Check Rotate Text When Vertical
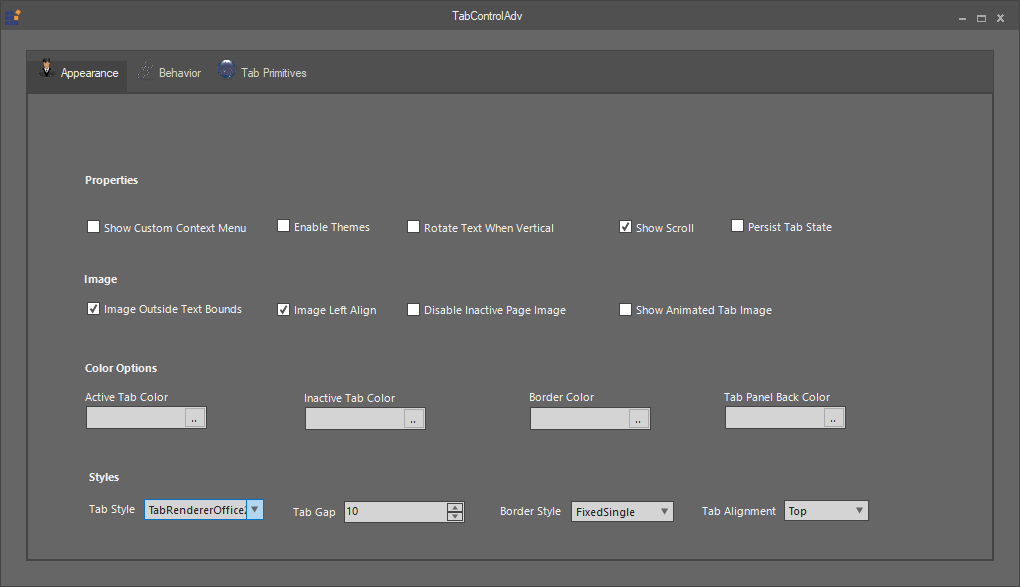 coord(413,226)
